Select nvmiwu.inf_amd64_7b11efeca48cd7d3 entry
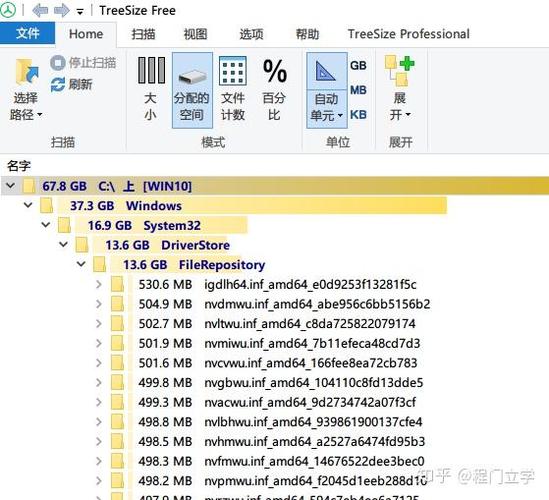The height and width of the screenshot is (500, 549). (x=312, y=343)
